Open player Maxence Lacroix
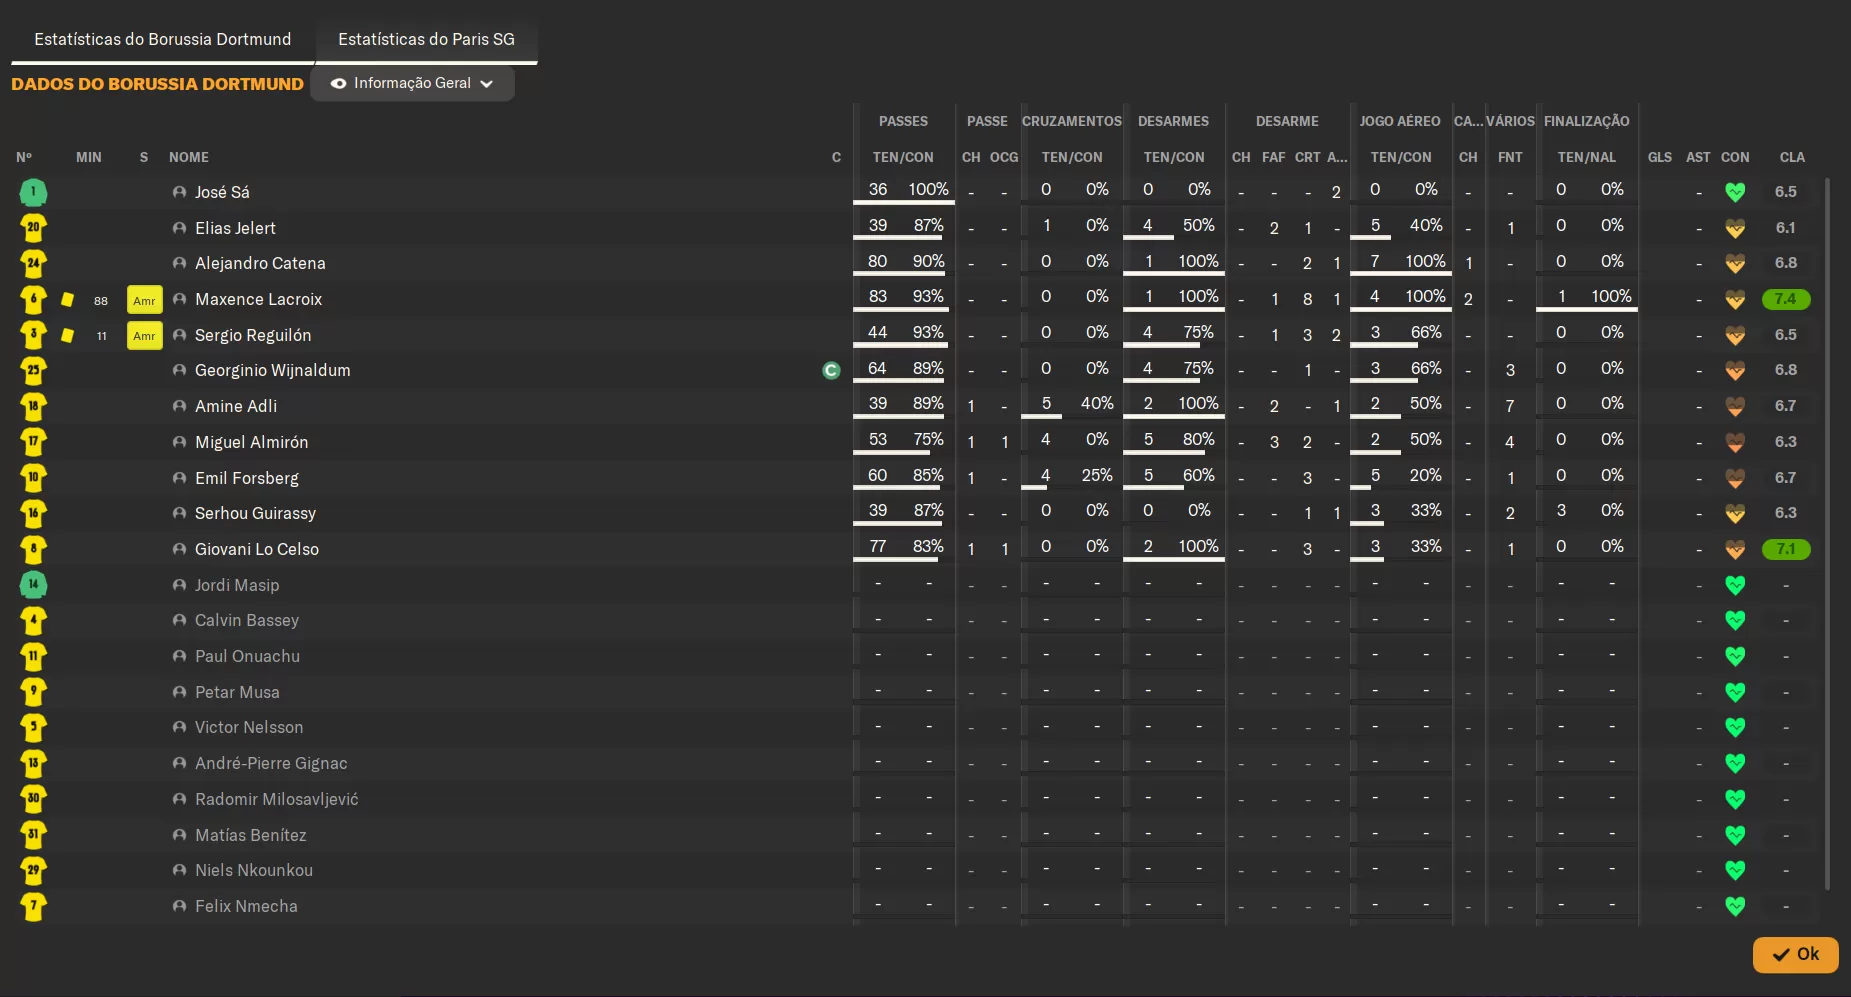 pyautogui.click(x=259, y=299)
